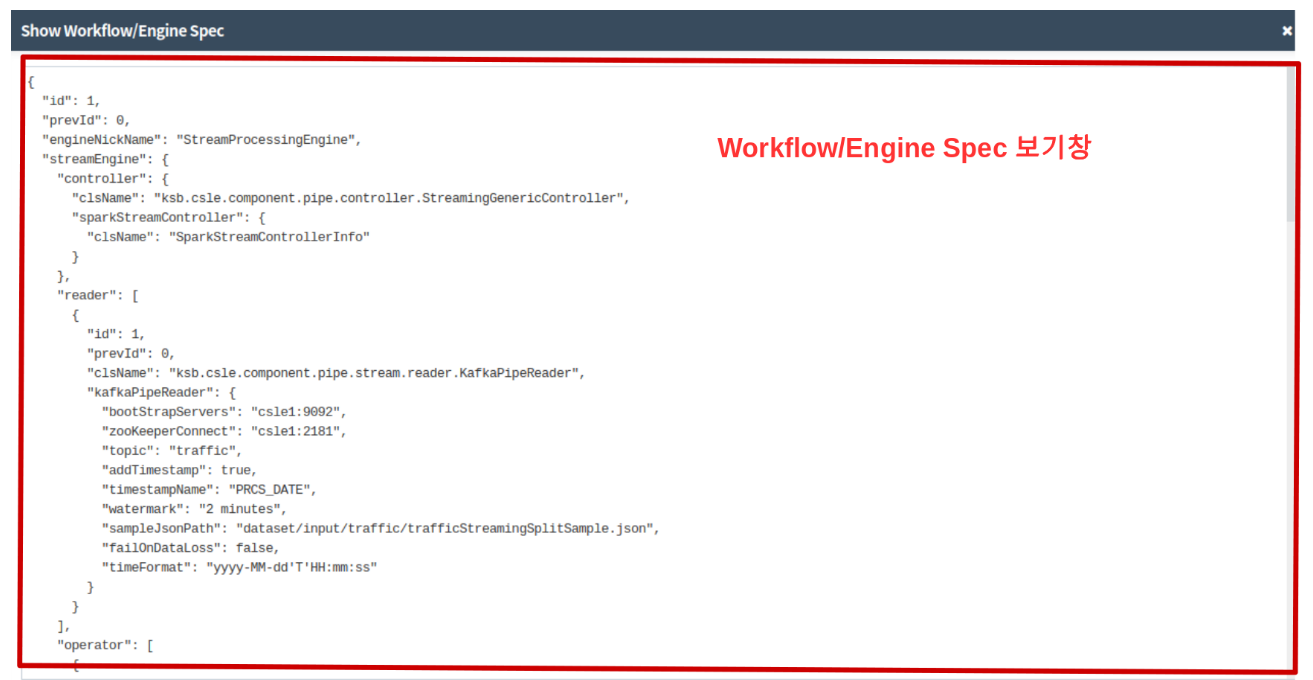Click the "engineNickName": "StreamProcessingEngine" line
The height and width of the screenshot is (680, 1313).
201,140
